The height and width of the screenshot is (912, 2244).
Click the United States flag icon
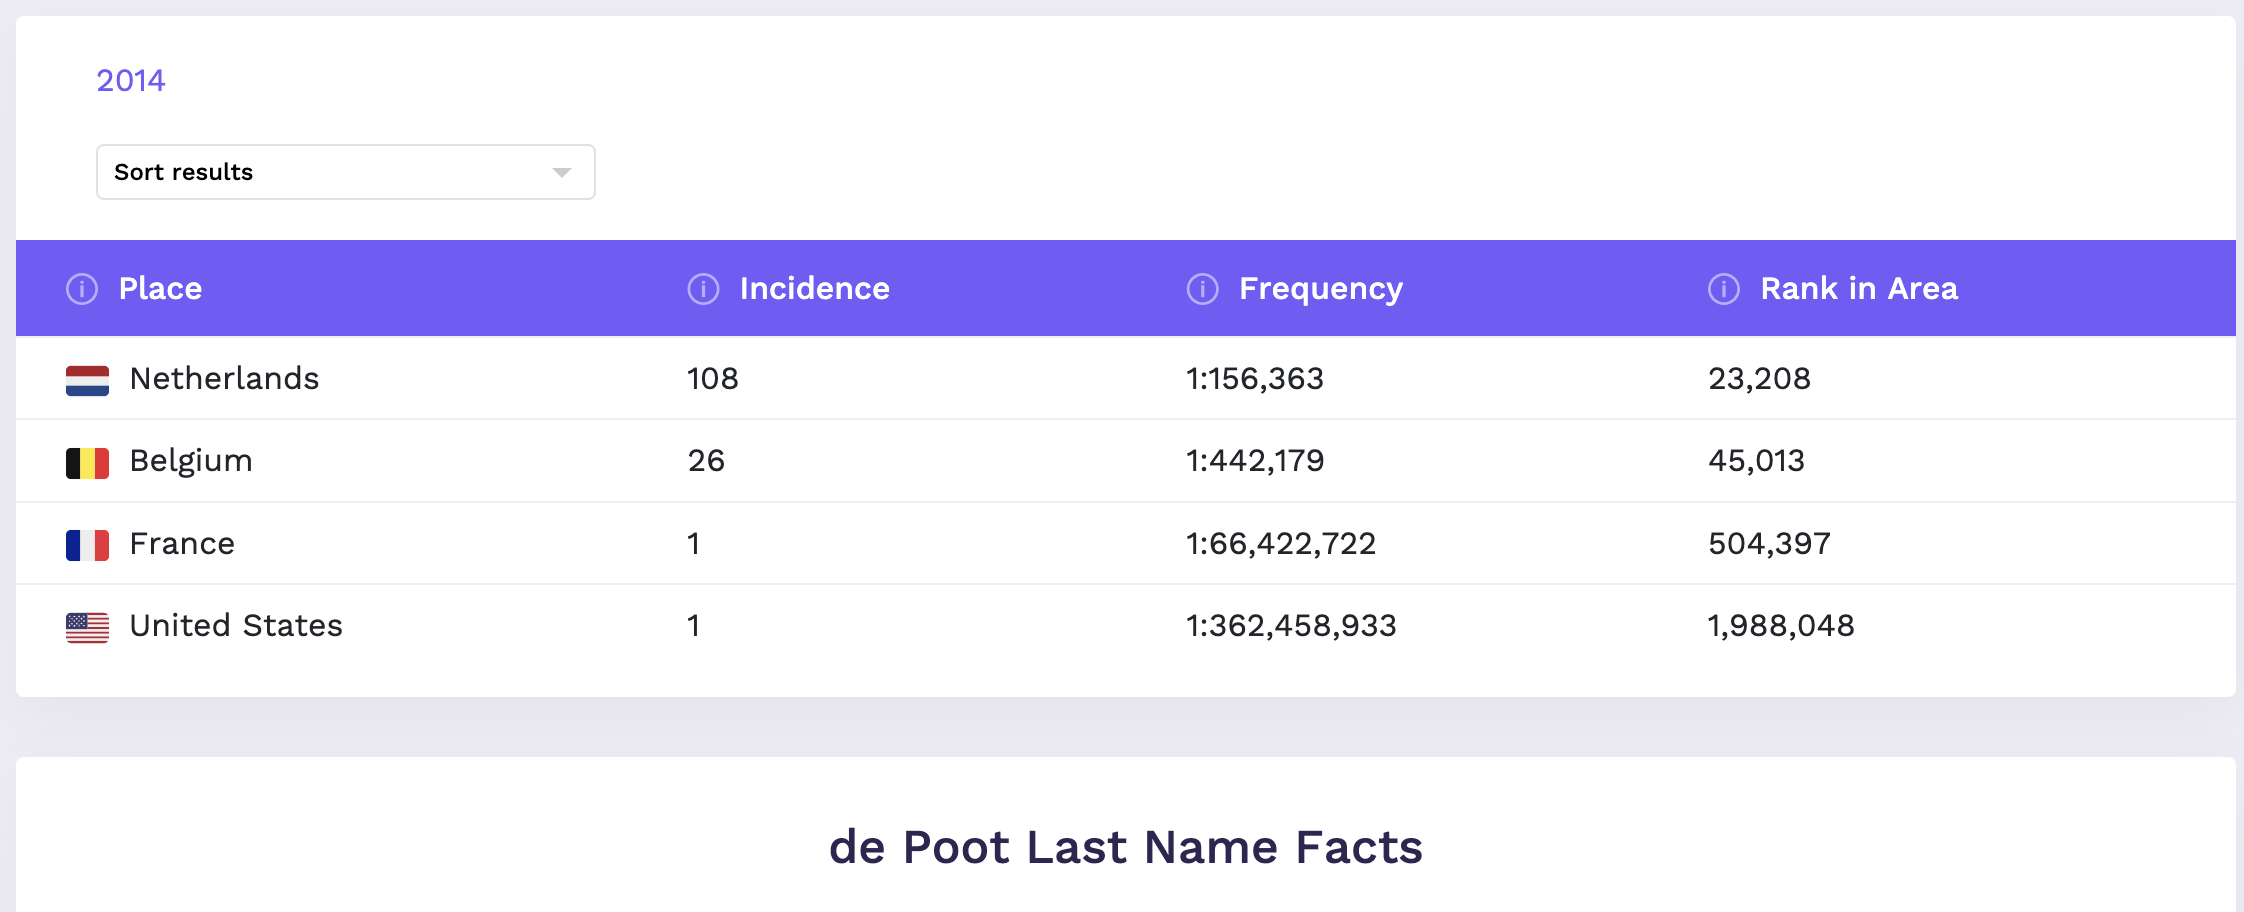pos(87,627)
